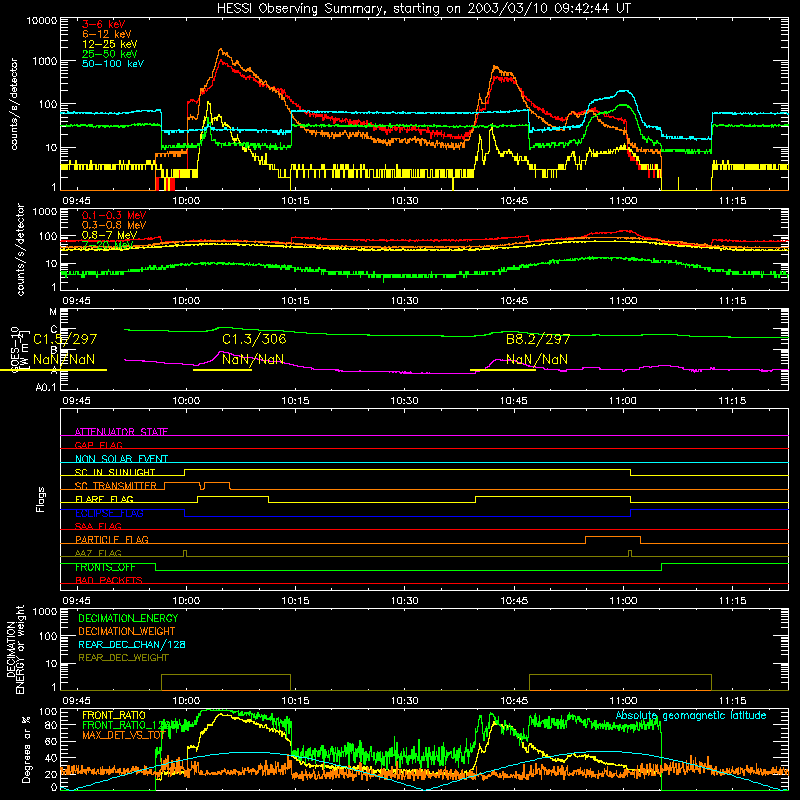Click the FLARE_FLAG label
Image resolution: width=800 pixels, height=800 pixels.
pos(104,499)
